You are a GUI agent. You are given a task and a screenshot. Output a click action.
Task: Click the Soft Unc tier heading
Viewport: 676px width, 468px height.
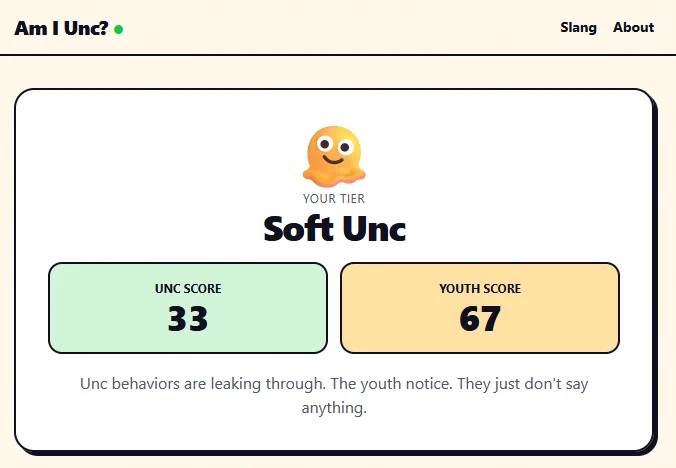(335, 228)
